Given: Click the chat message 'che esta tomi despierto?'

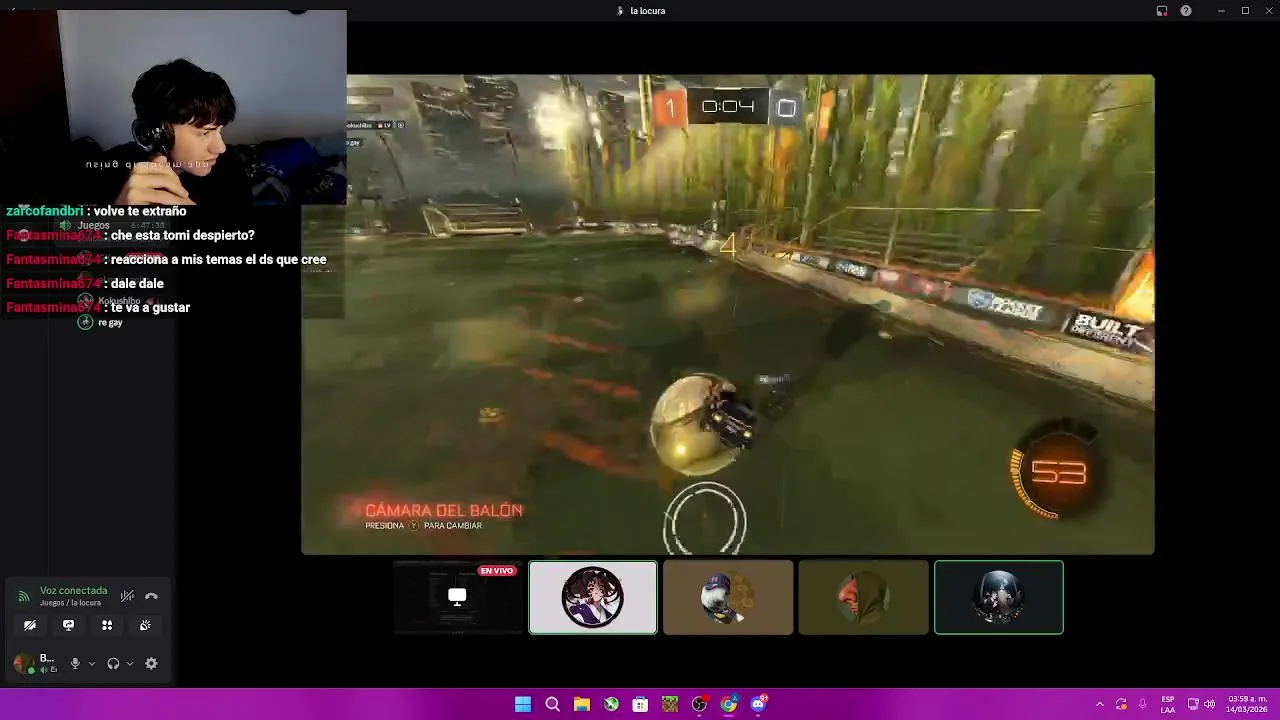Looking at the screenshot, I should pos(182,235).
